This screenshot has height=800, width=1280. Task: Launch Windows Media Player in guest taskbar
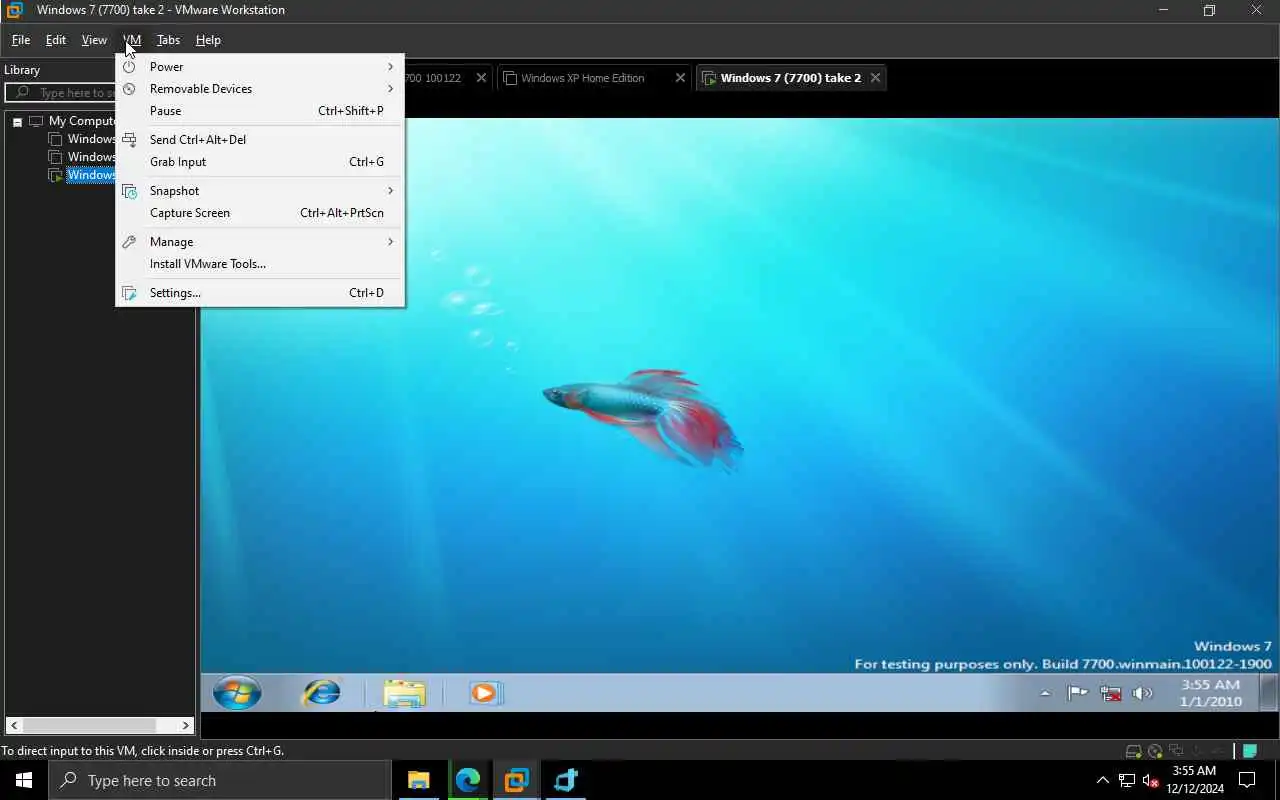(x=484, y=693)
